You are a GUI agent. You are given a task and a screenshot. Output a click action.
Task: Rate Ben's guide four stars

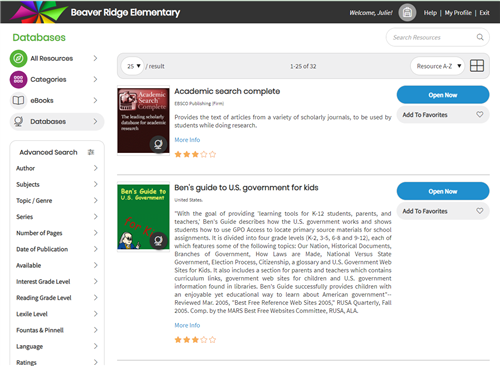click(x=204, y=340)
